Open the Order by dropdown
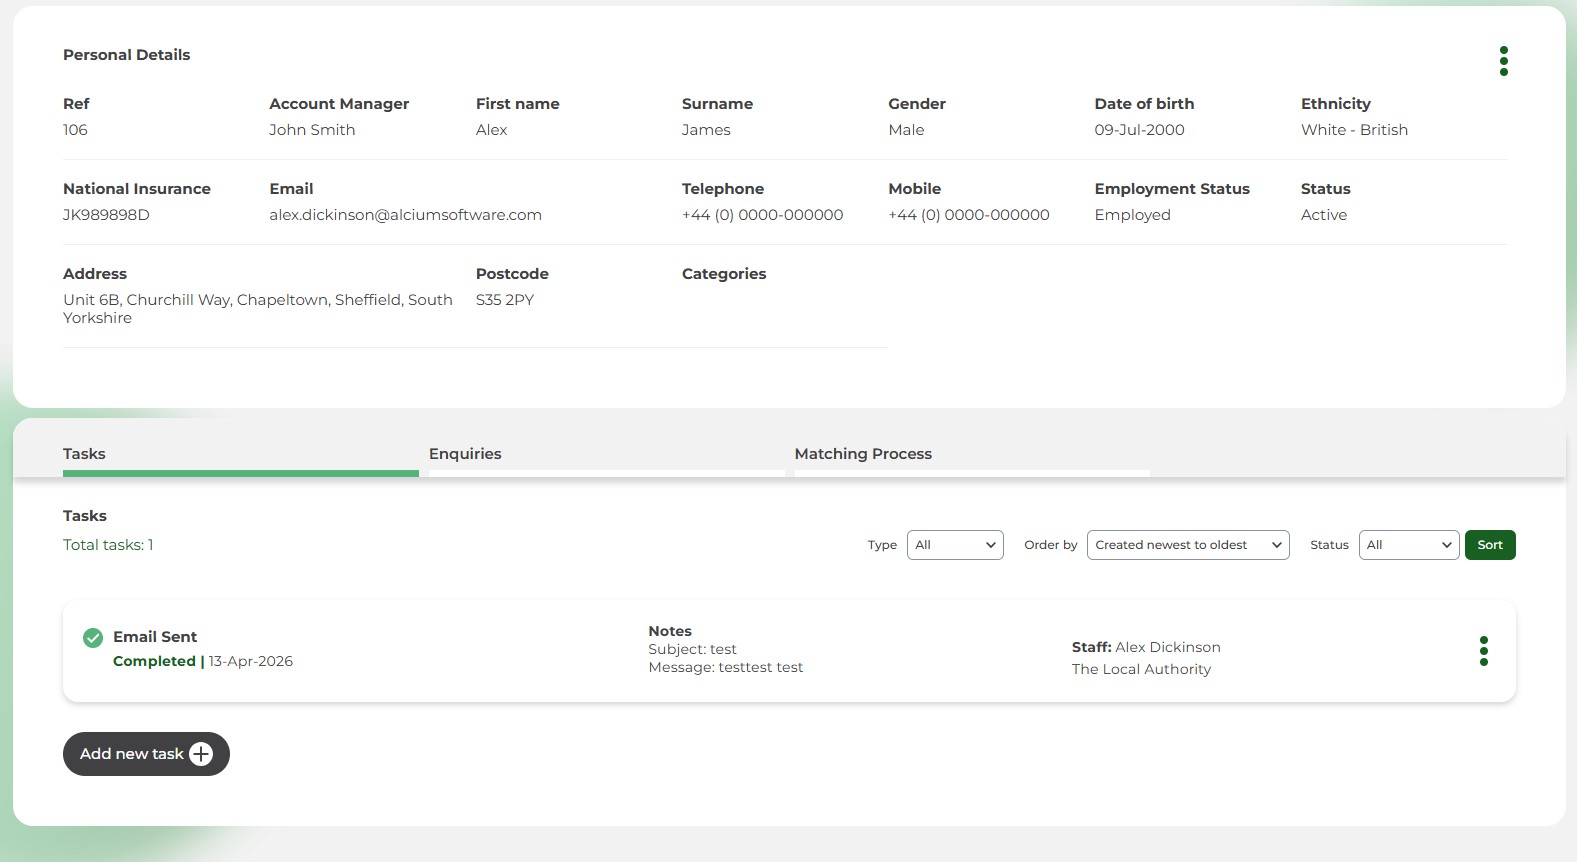1577x862 pixels. point(1188,545)
